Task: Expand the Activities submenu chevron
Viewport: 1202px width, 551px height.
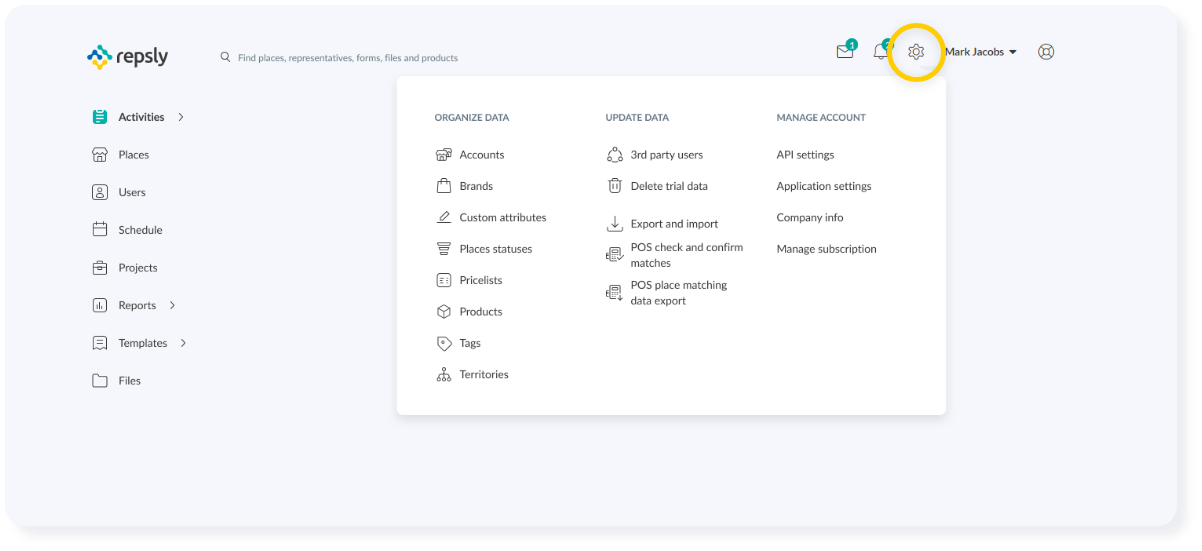Action: pos(181,117)
